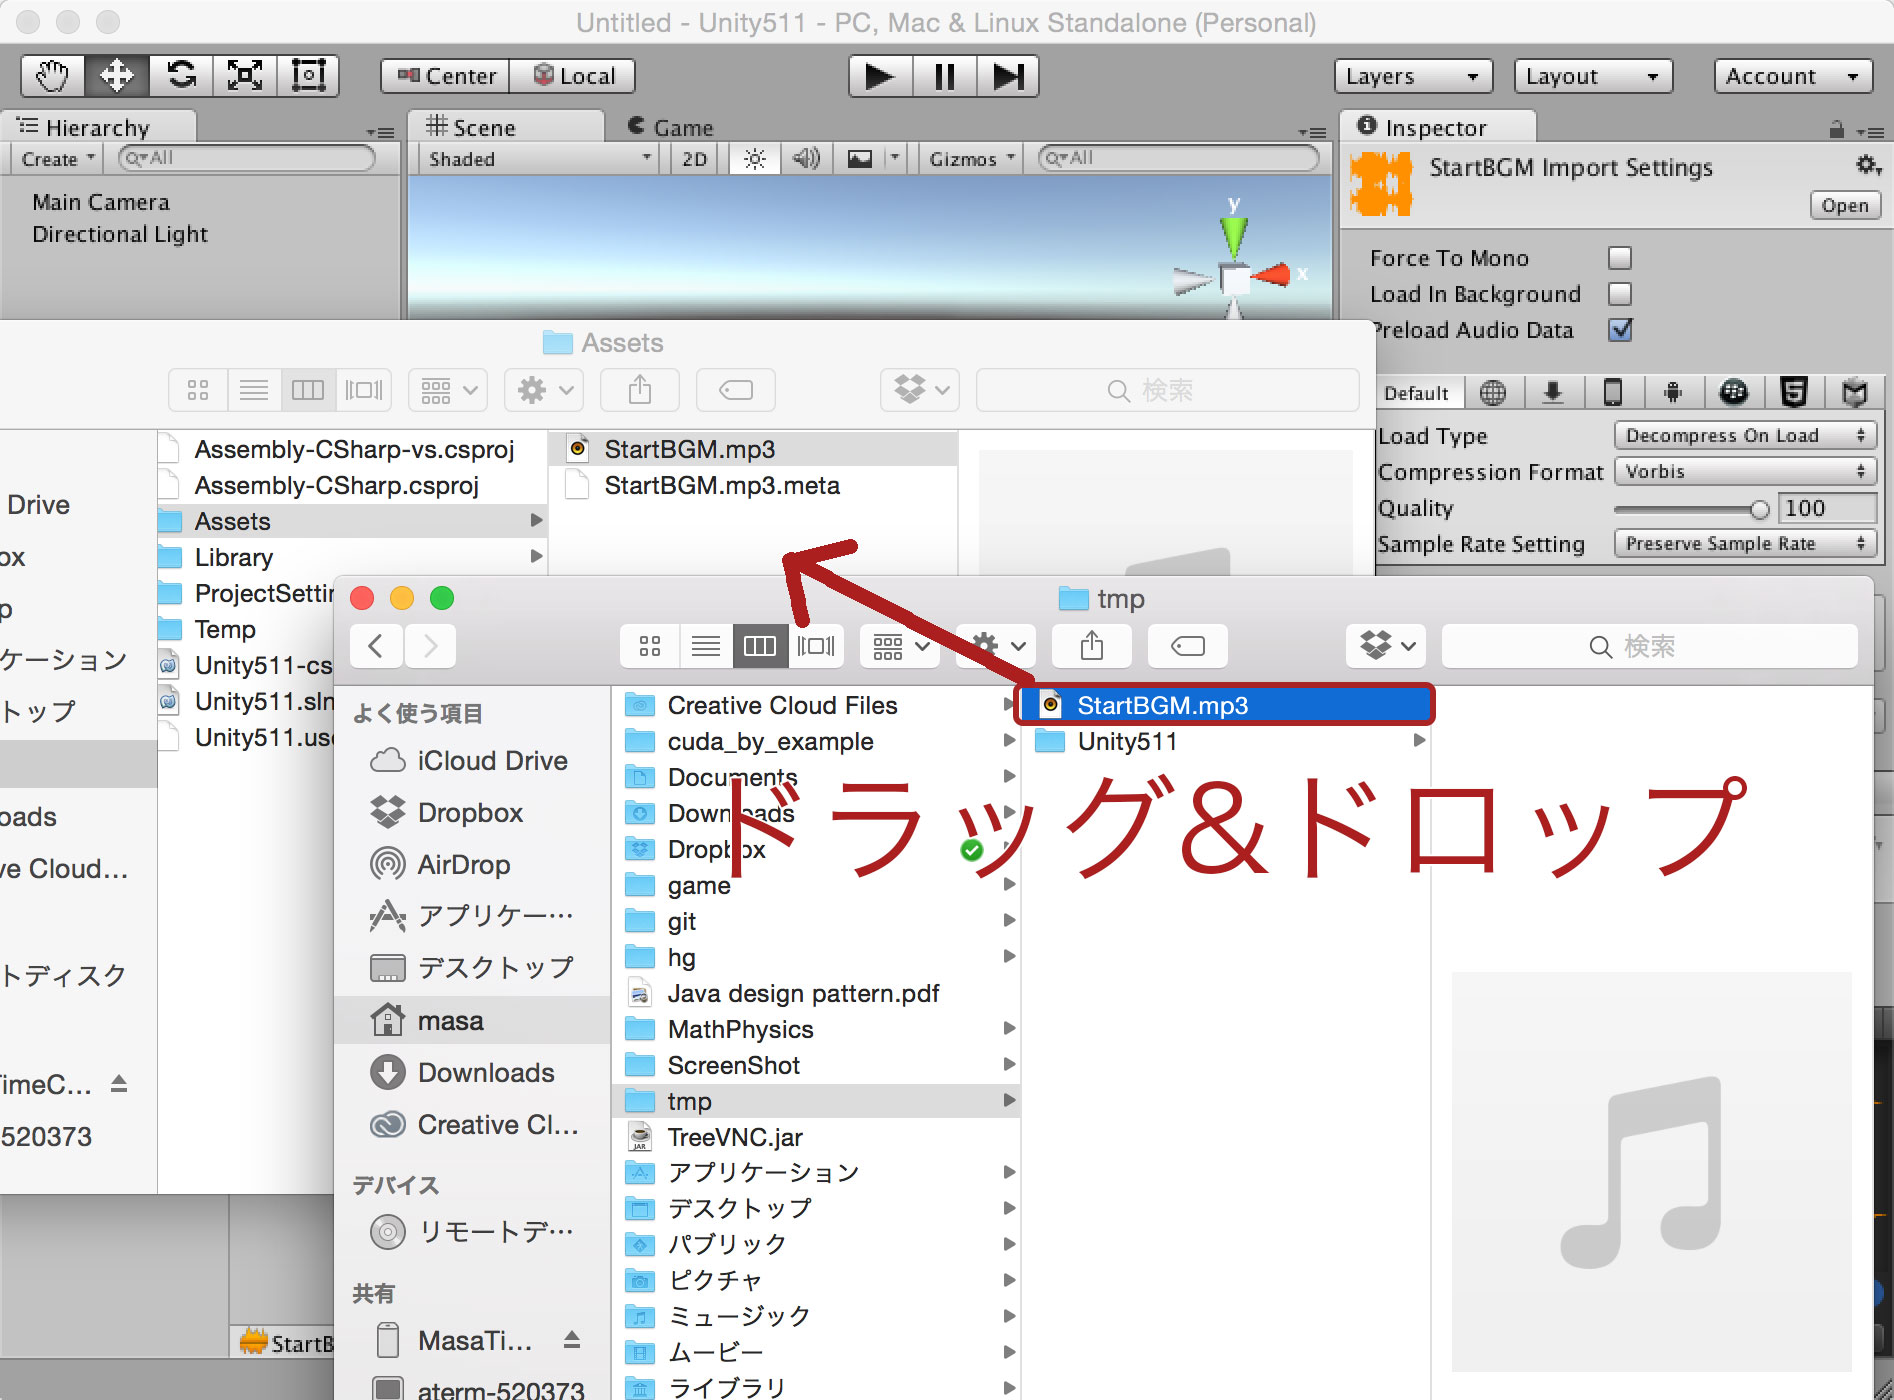Switch to the Scene tab

click(506, 127)
